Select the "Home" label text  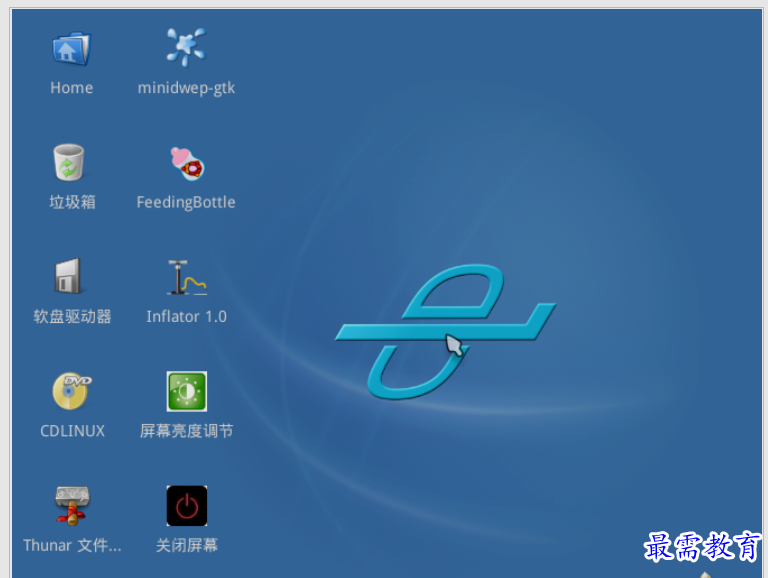(x=72, y=88)
